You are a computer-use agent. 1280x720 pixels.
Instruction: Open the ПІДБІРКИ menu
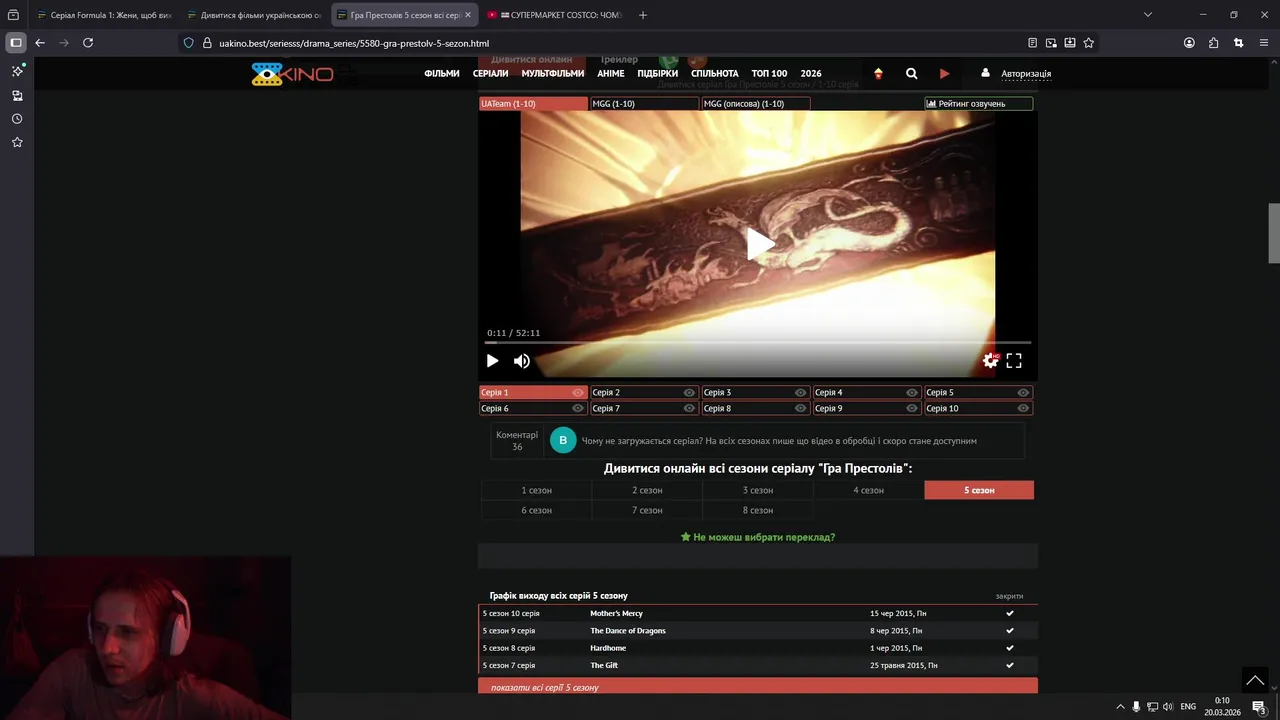point(658,73)
